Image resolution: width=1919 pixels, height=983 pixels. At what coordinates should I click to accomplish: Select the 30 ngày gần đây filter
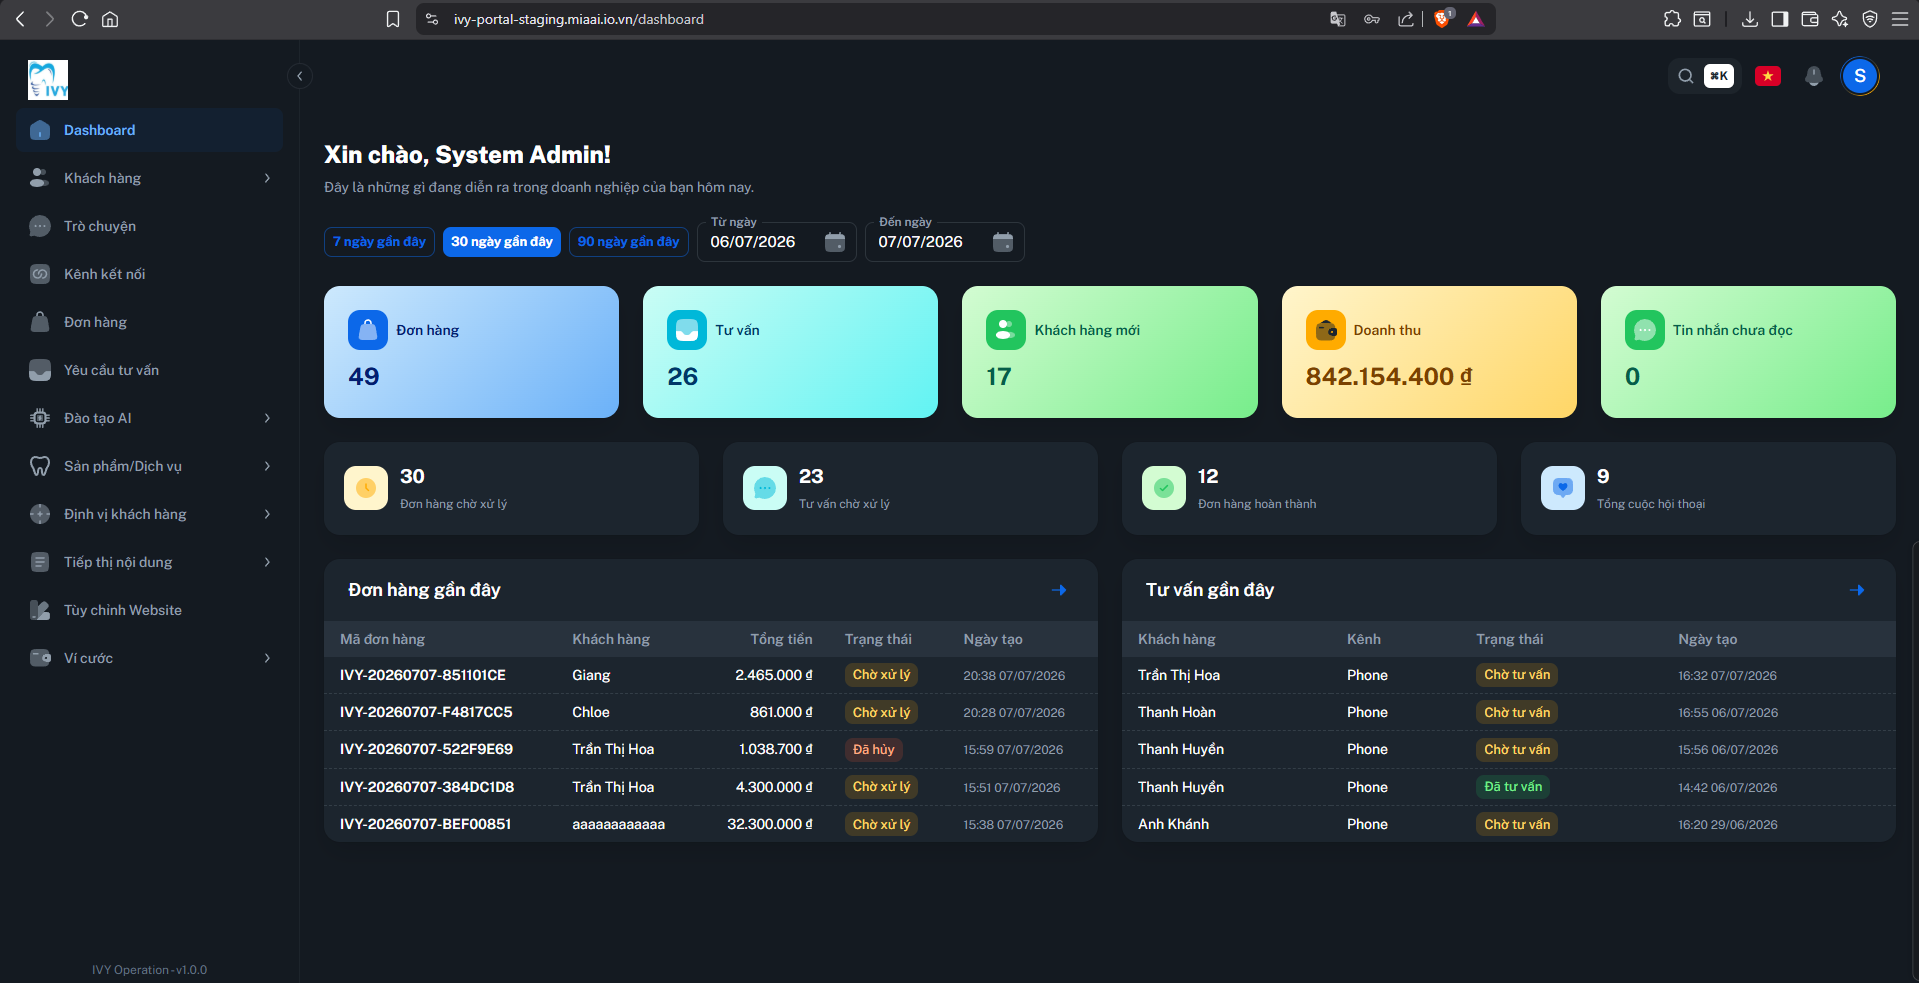click(x=502, y=242)
